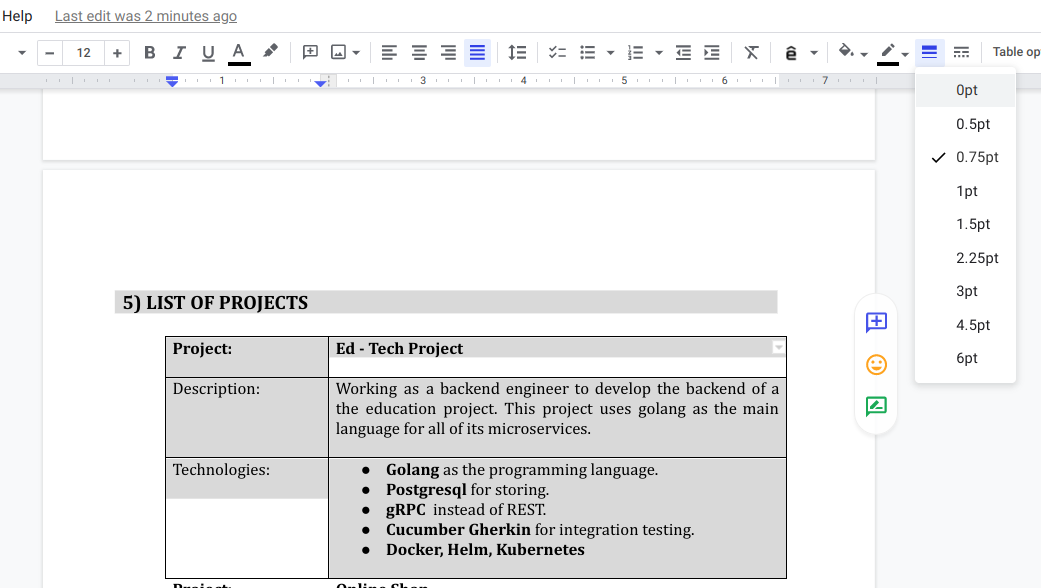
Task: Open the highlight color swatch
Action: pos(270,52)
